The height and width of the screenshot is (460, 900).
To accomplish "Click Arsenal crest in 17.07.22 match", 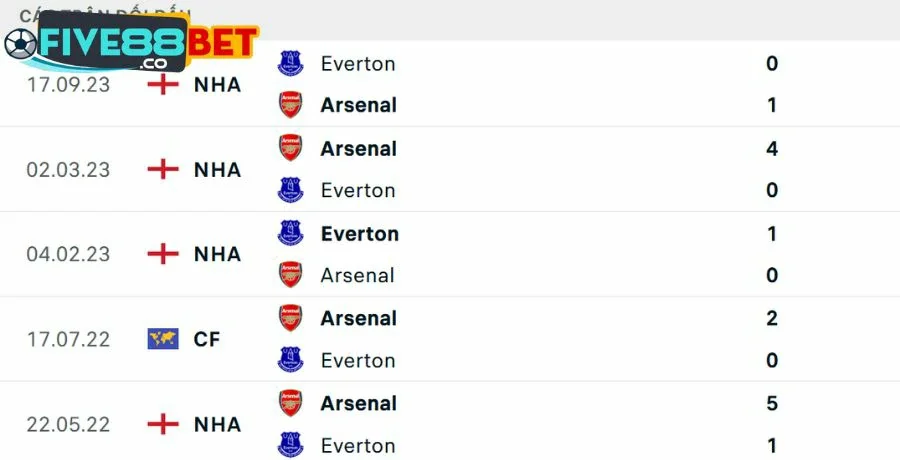I will tap(290, 318).
